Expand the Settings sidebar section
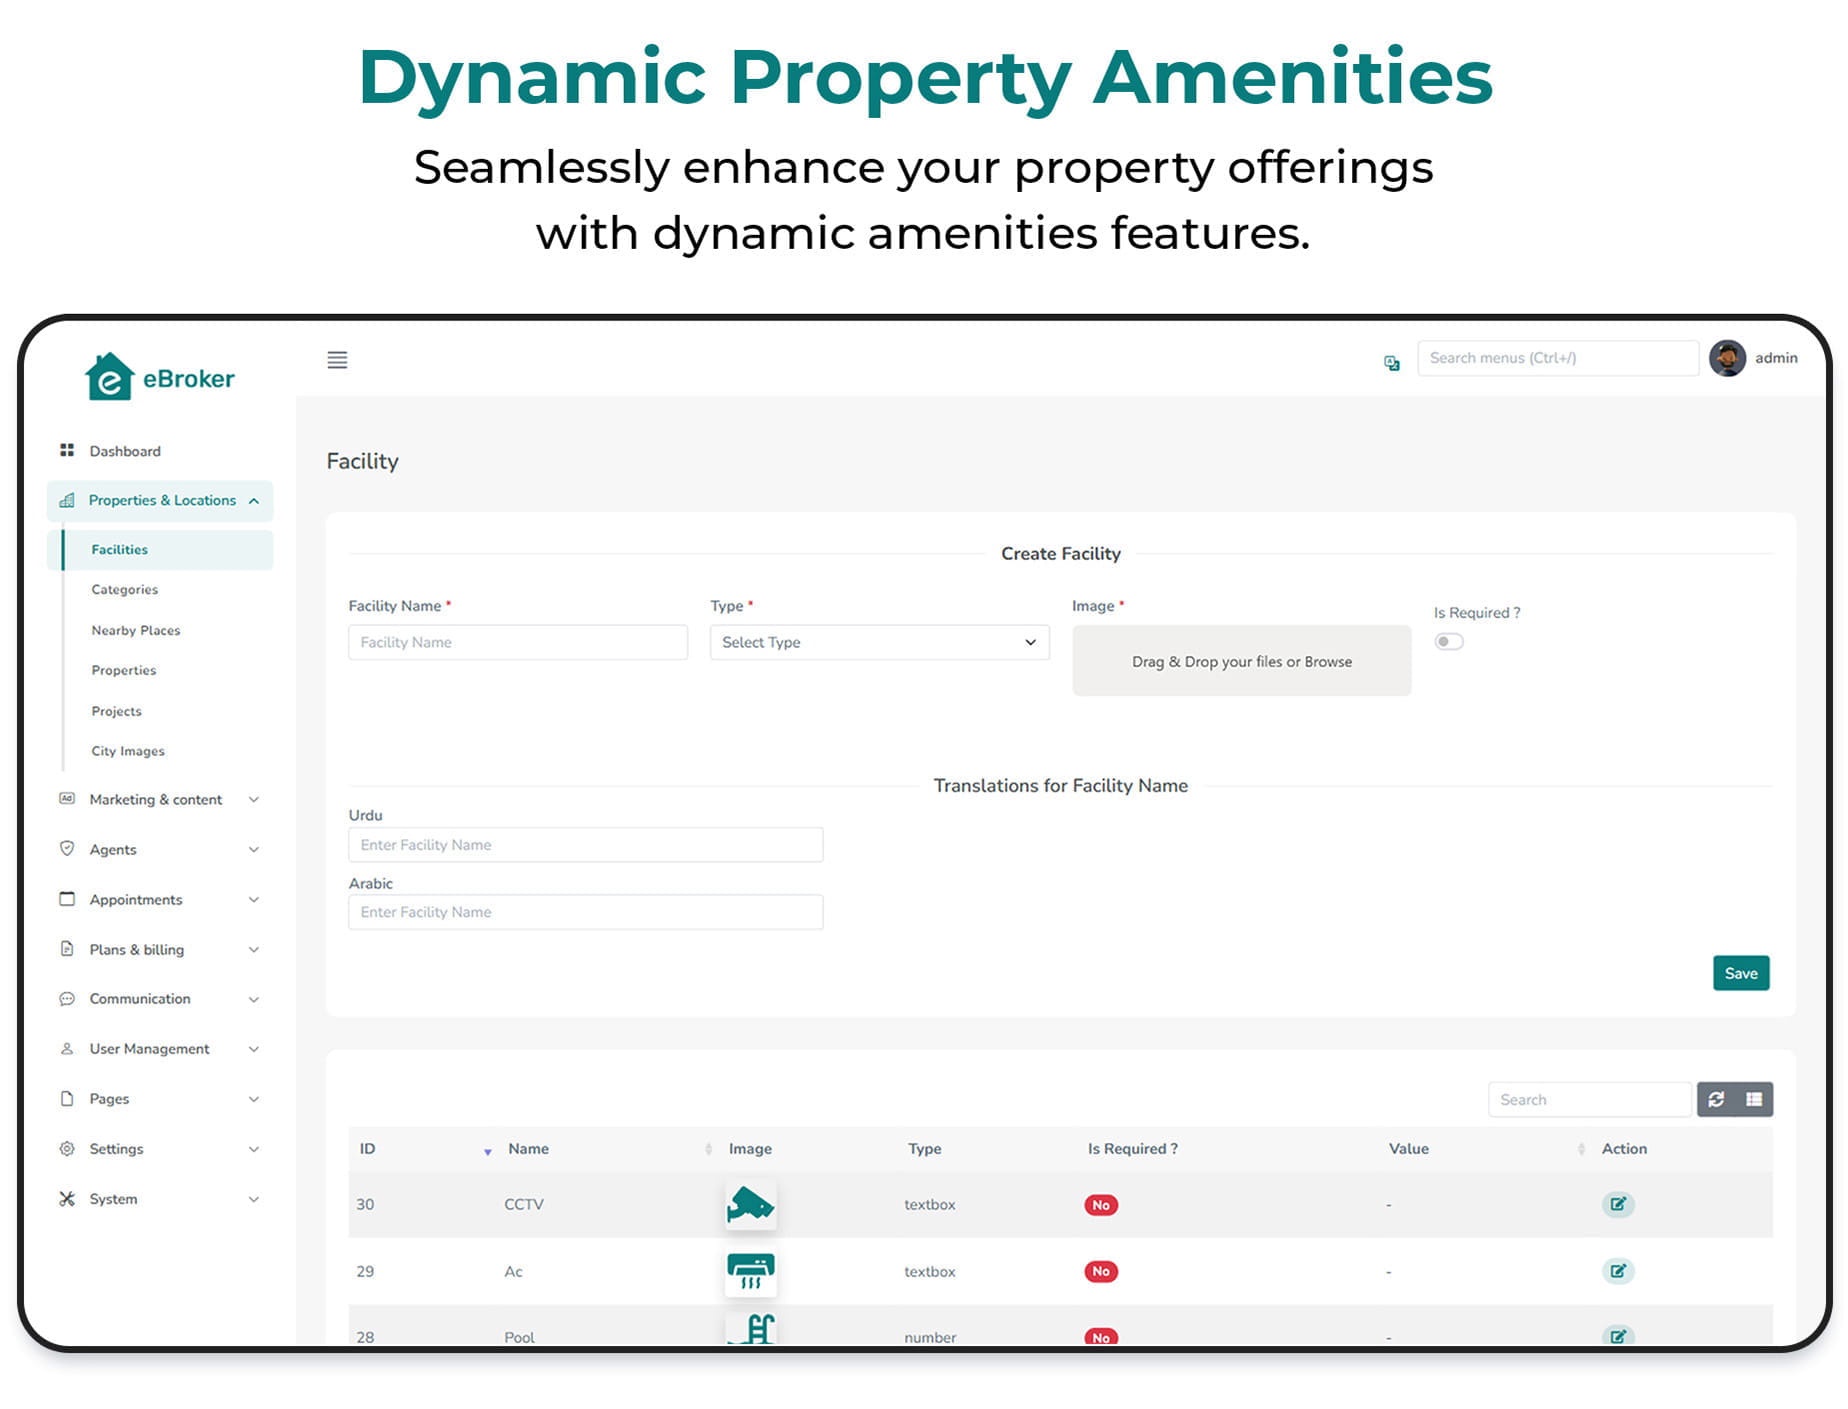1848x1409 pixels. 116,1149
